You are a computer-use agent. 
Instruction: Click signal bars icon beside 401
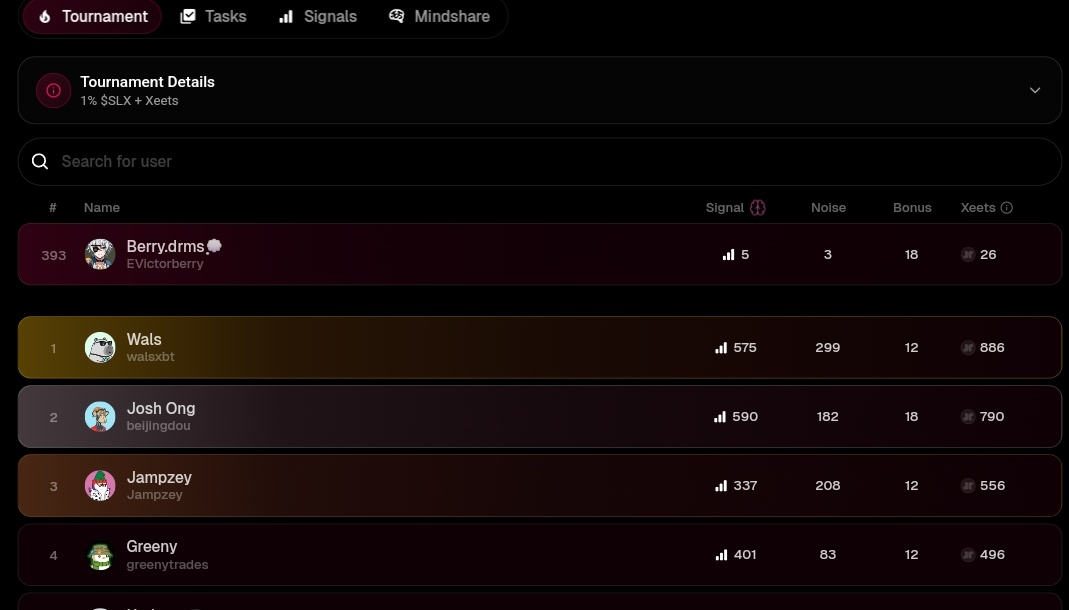721,555
